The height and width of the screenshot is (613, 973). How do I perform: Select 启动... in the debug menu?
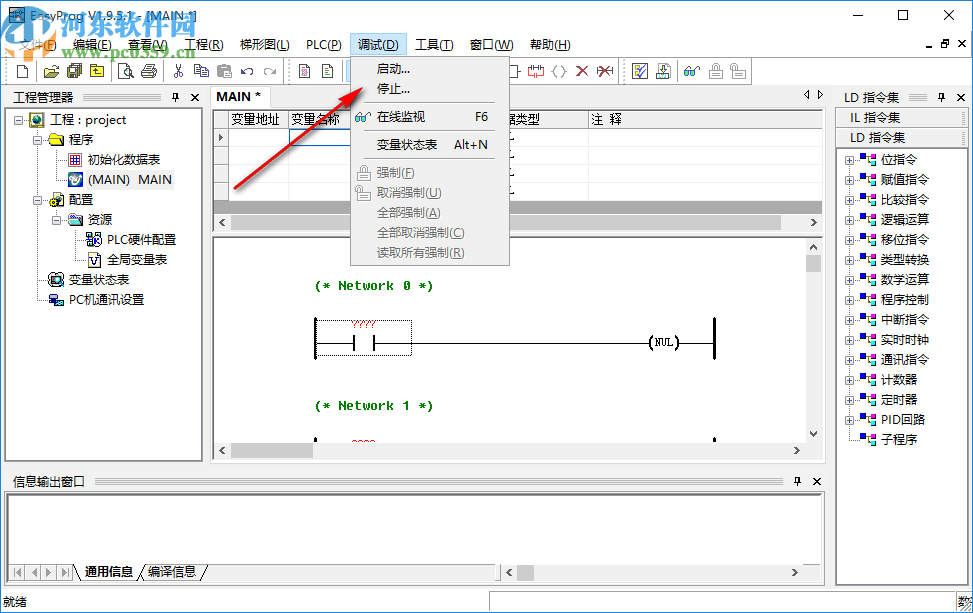tap(429, 69)
